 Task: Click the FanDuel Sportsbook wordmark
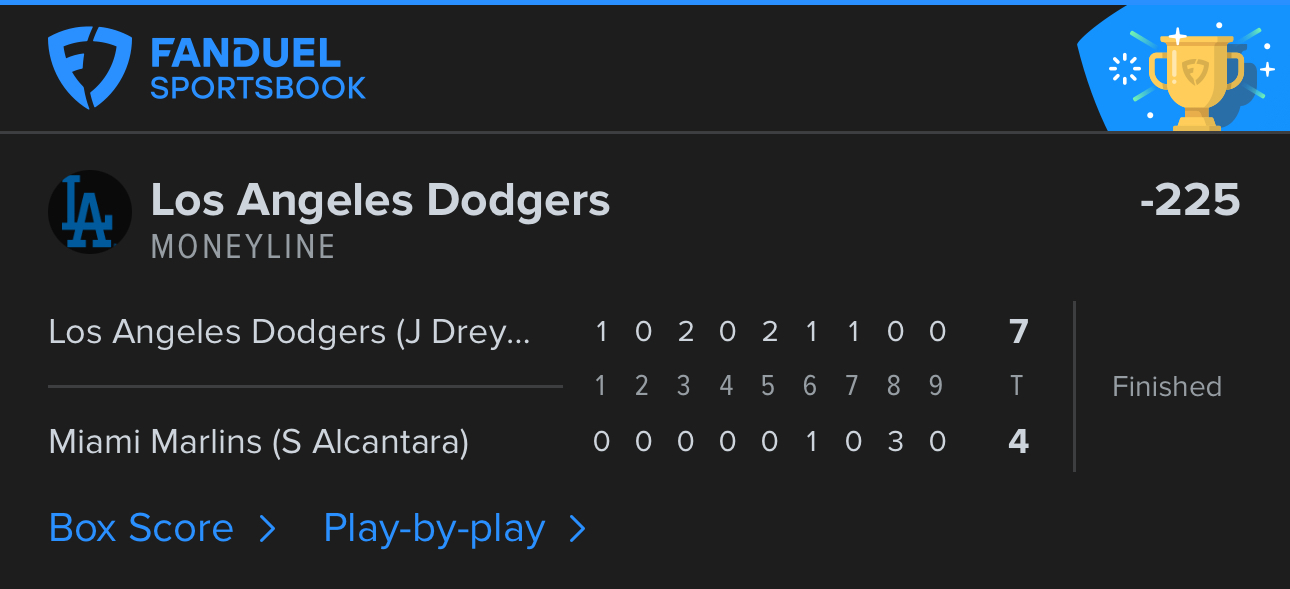click(258, 68)
